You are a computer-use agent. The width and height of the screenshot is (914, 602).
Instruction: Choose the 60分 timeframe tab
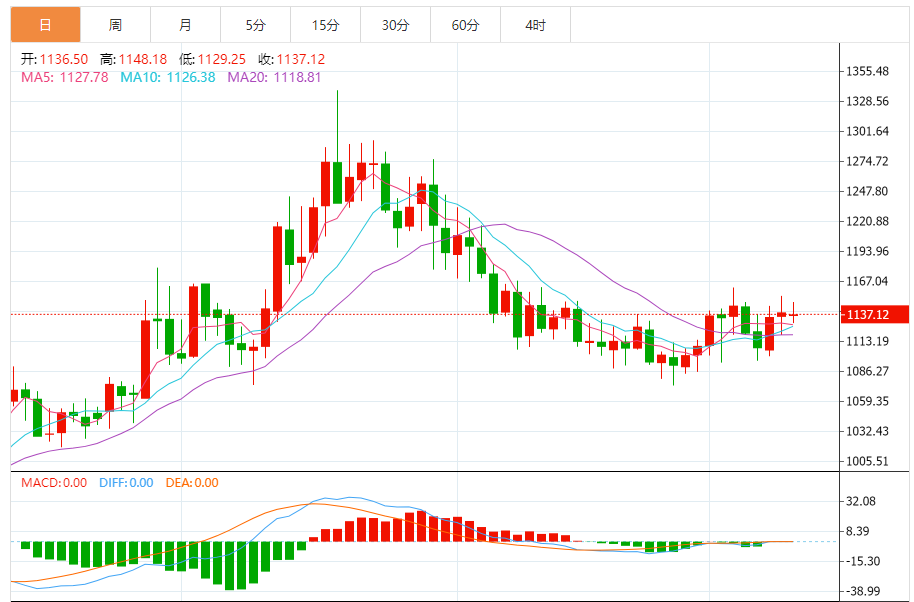click(x=465, y=25)
